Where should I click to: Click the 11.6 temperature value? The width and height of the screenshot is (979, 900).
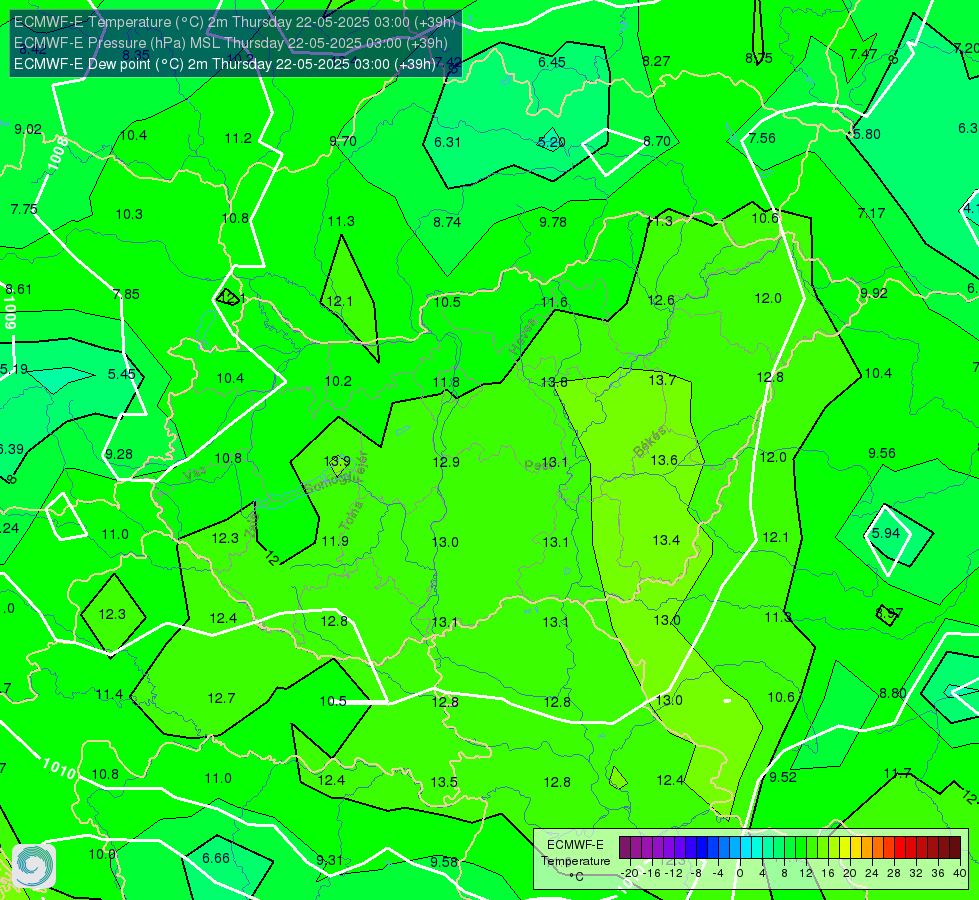pyautogui.click(x=554, y=302)
